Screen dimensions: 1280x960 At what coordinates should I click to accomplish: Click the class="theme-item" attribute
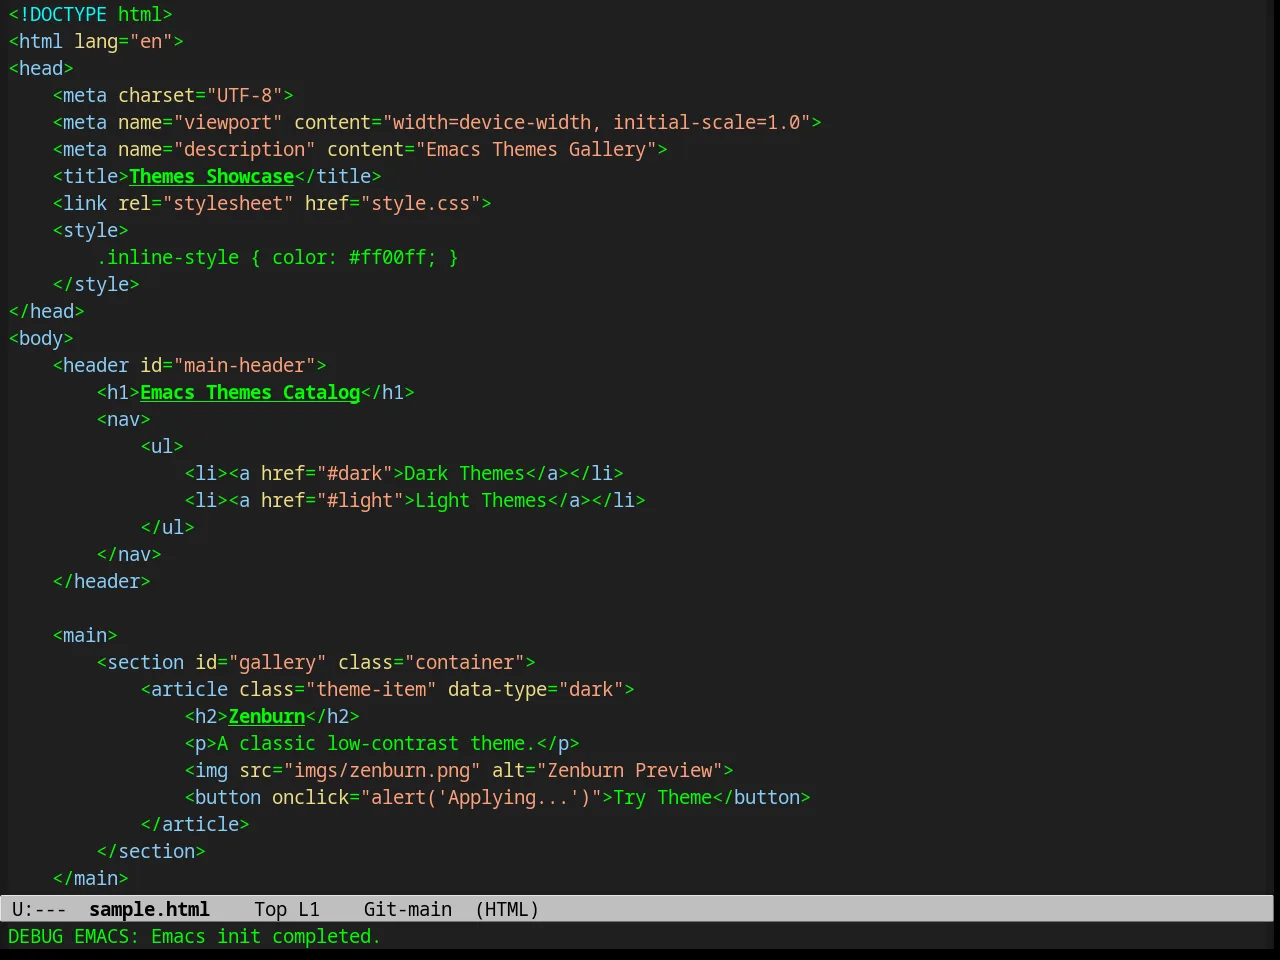tap(338, 689)
